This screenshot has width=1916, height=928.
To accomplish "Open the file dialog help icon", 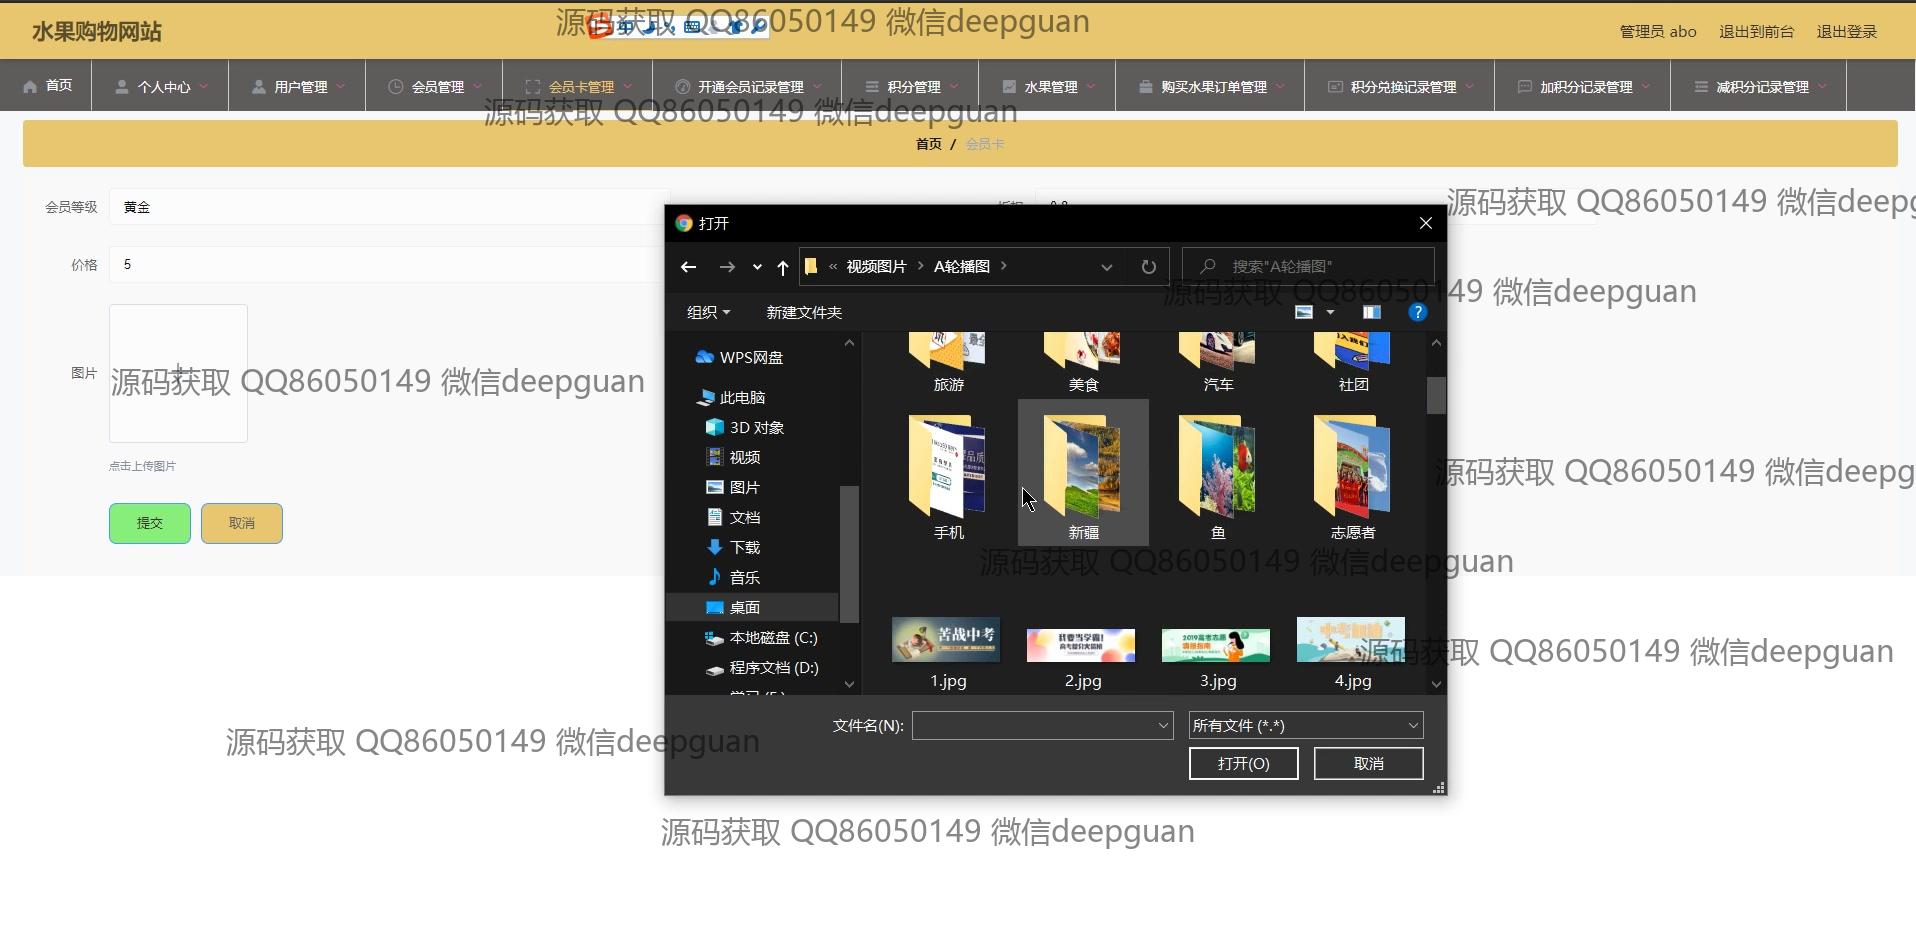I will pyautogui.click(x=1417, y=313).
